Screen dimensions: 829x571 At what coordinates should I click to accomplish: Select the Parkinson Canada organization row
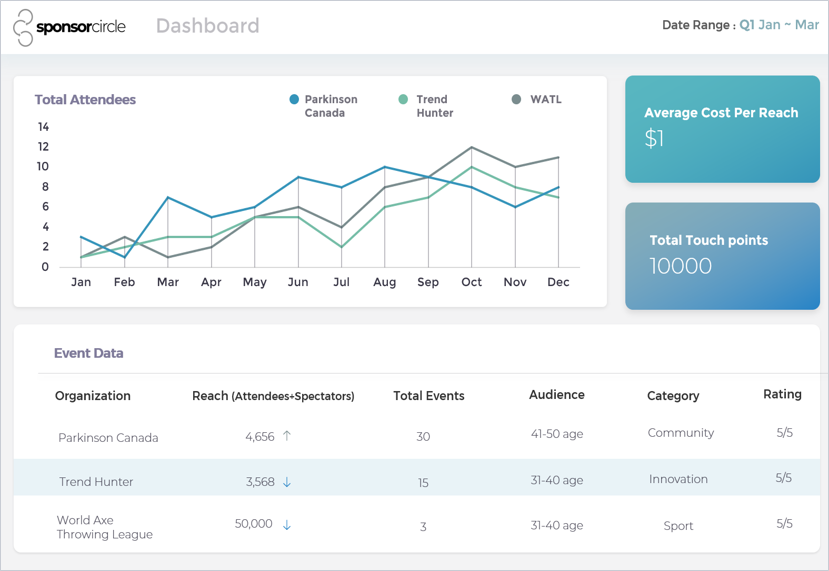click(x=417, y=437)
